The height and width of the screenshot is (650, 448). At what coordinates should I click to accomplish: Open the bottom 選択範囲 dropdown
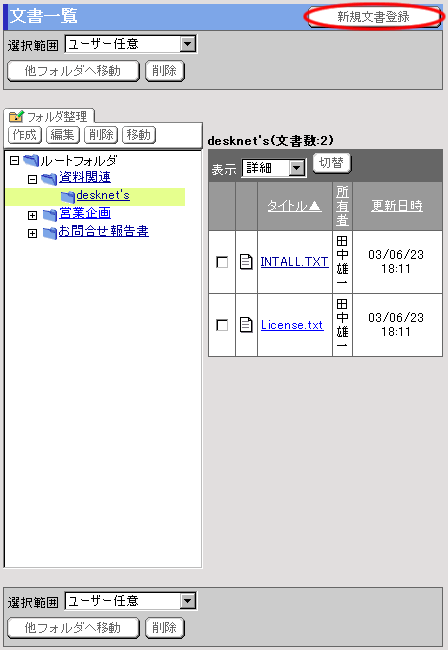point(131,601)
